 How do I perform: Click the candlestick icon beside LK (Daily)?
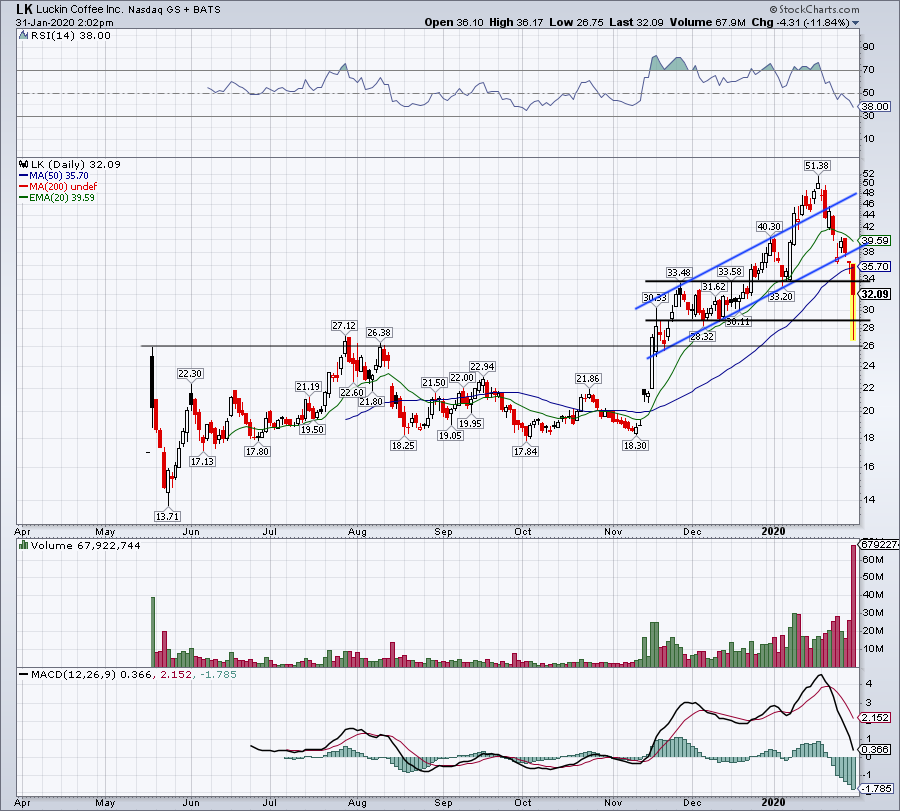24,164
